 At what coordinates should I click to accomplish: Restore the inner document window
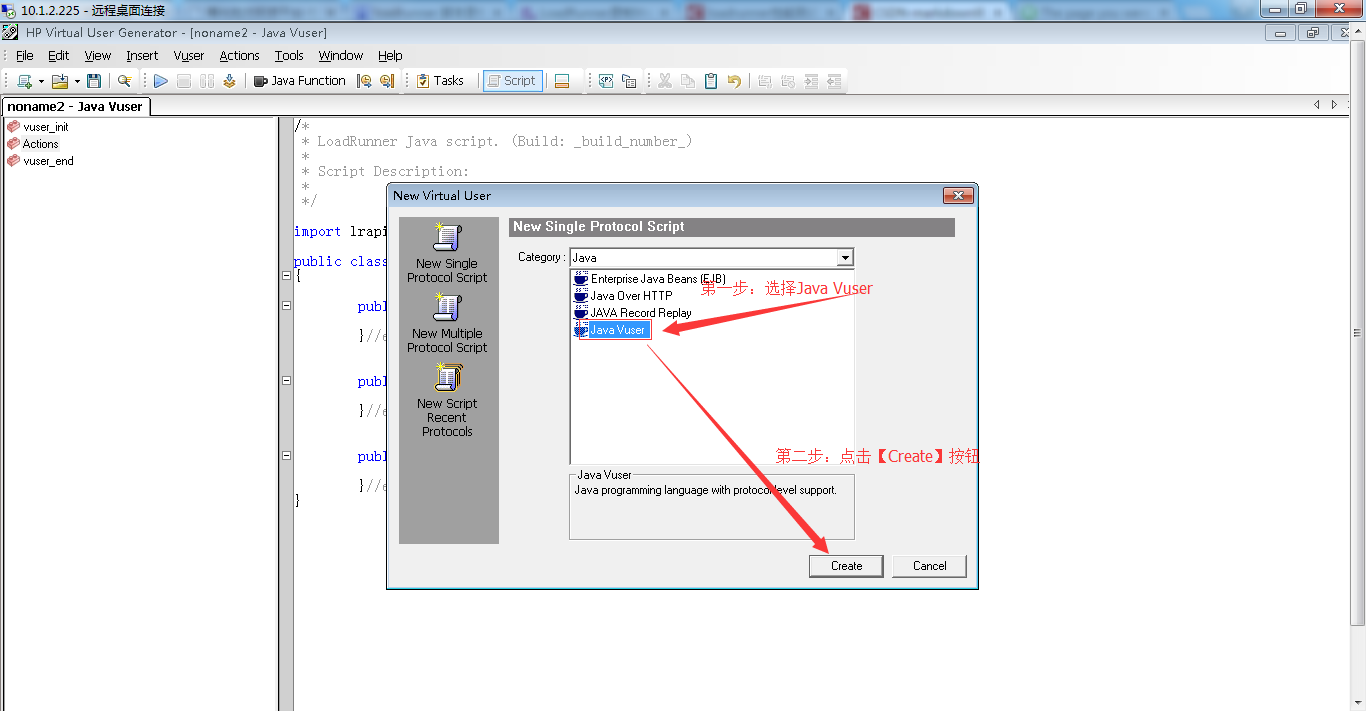coord(1312,33)
